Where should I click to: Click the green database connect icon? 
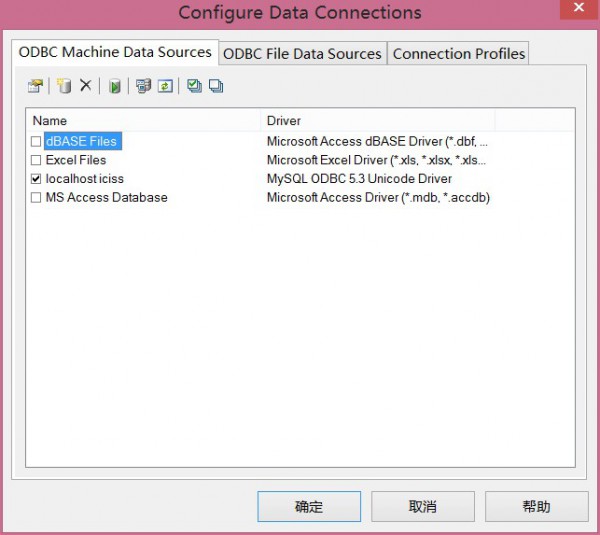(x=115, y=87)
